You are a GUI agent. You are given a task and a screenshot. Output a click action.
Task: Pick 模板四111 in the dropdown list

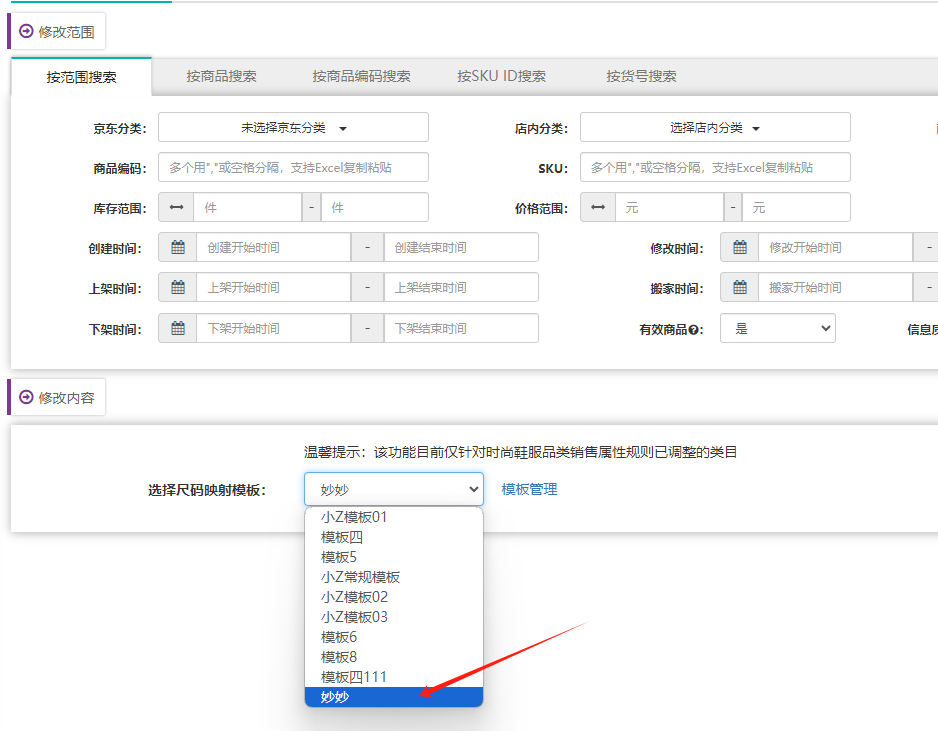[x=353, y=677]
